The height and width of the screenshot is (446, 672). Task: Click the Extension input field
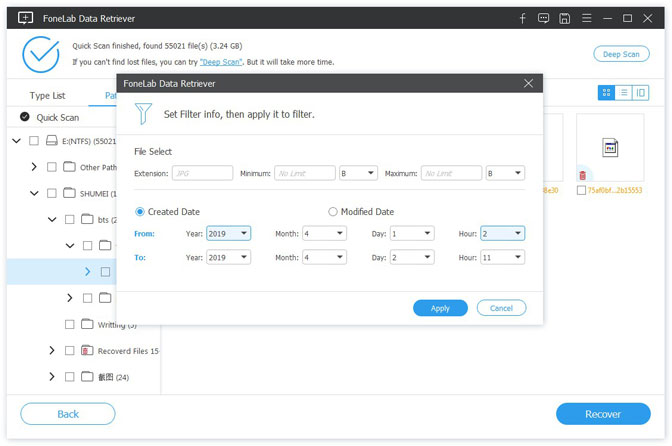[202, 173]
